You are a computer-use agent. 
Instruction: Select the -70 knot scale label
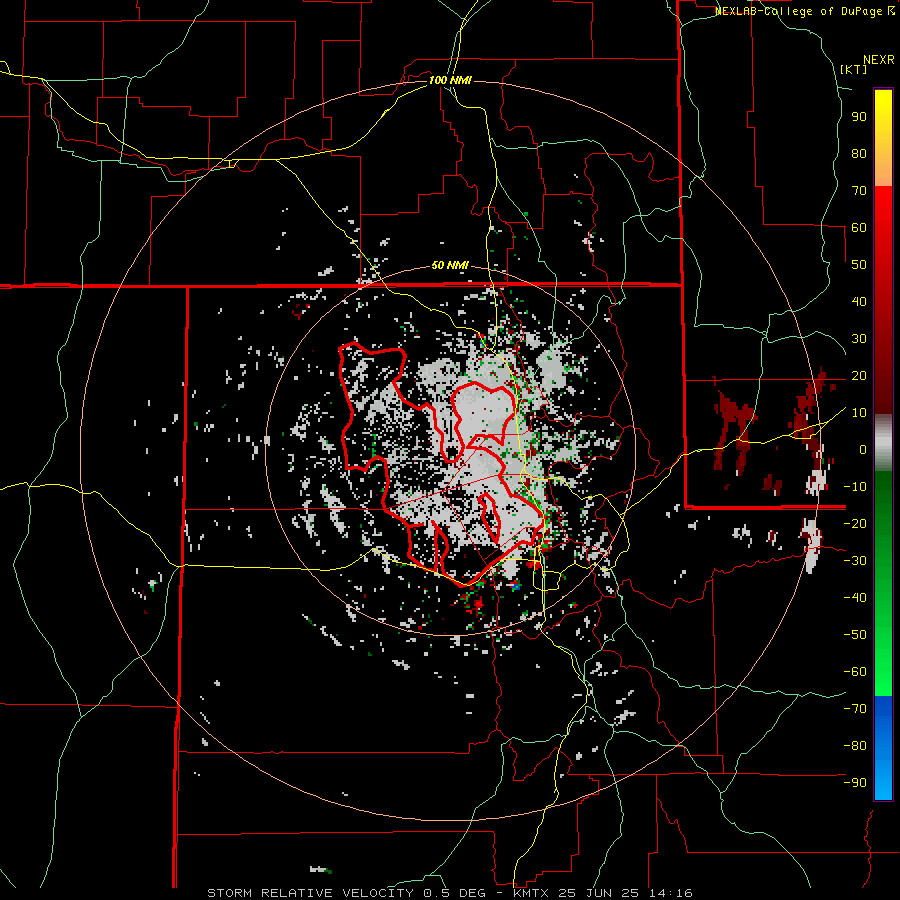[855, 708]
